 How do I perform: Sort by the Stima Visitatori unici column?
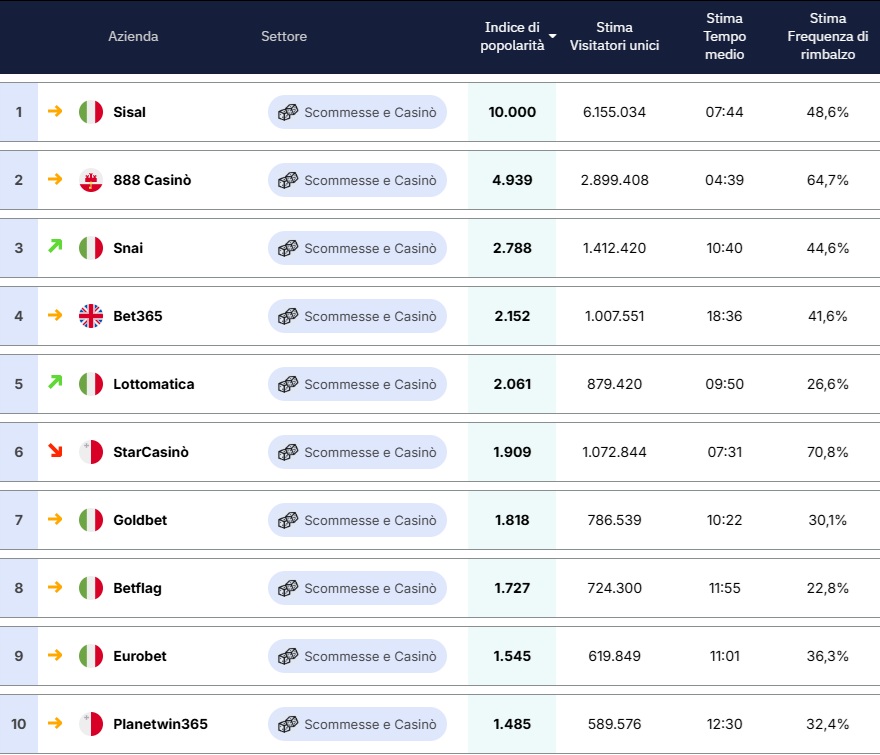pyautogui.click(x=614, y=36)
